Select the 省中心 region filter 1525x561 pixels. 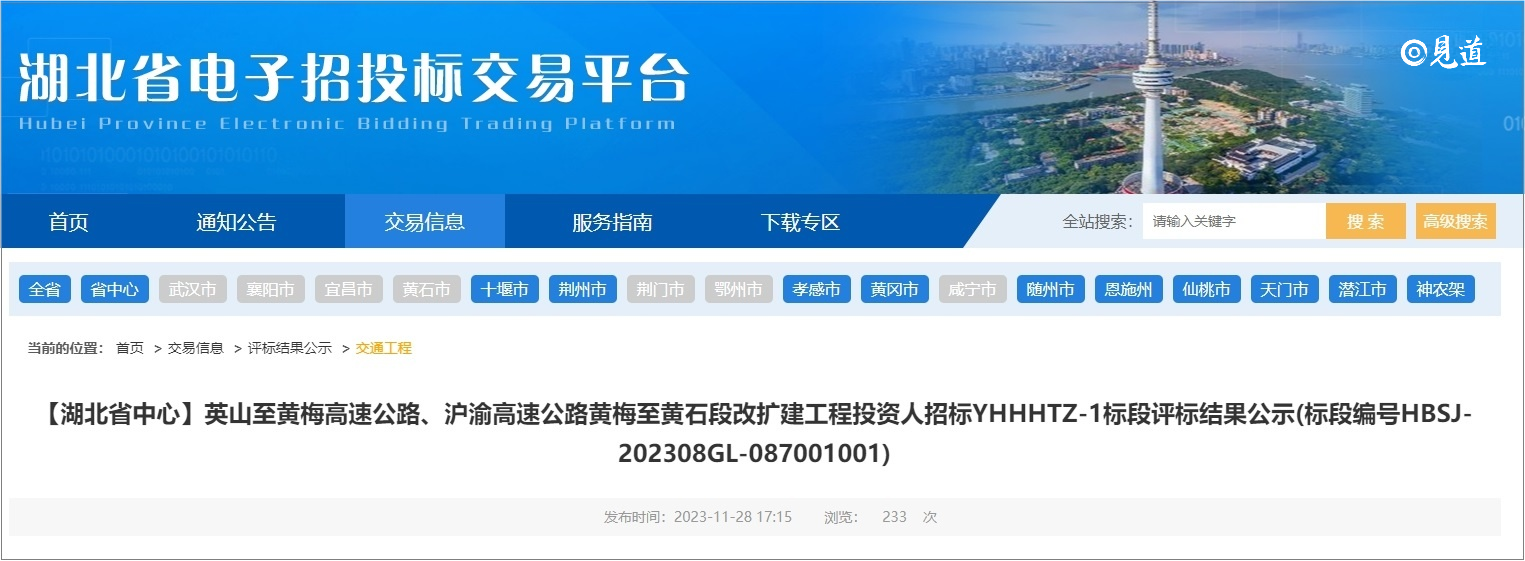coord(115,290)
